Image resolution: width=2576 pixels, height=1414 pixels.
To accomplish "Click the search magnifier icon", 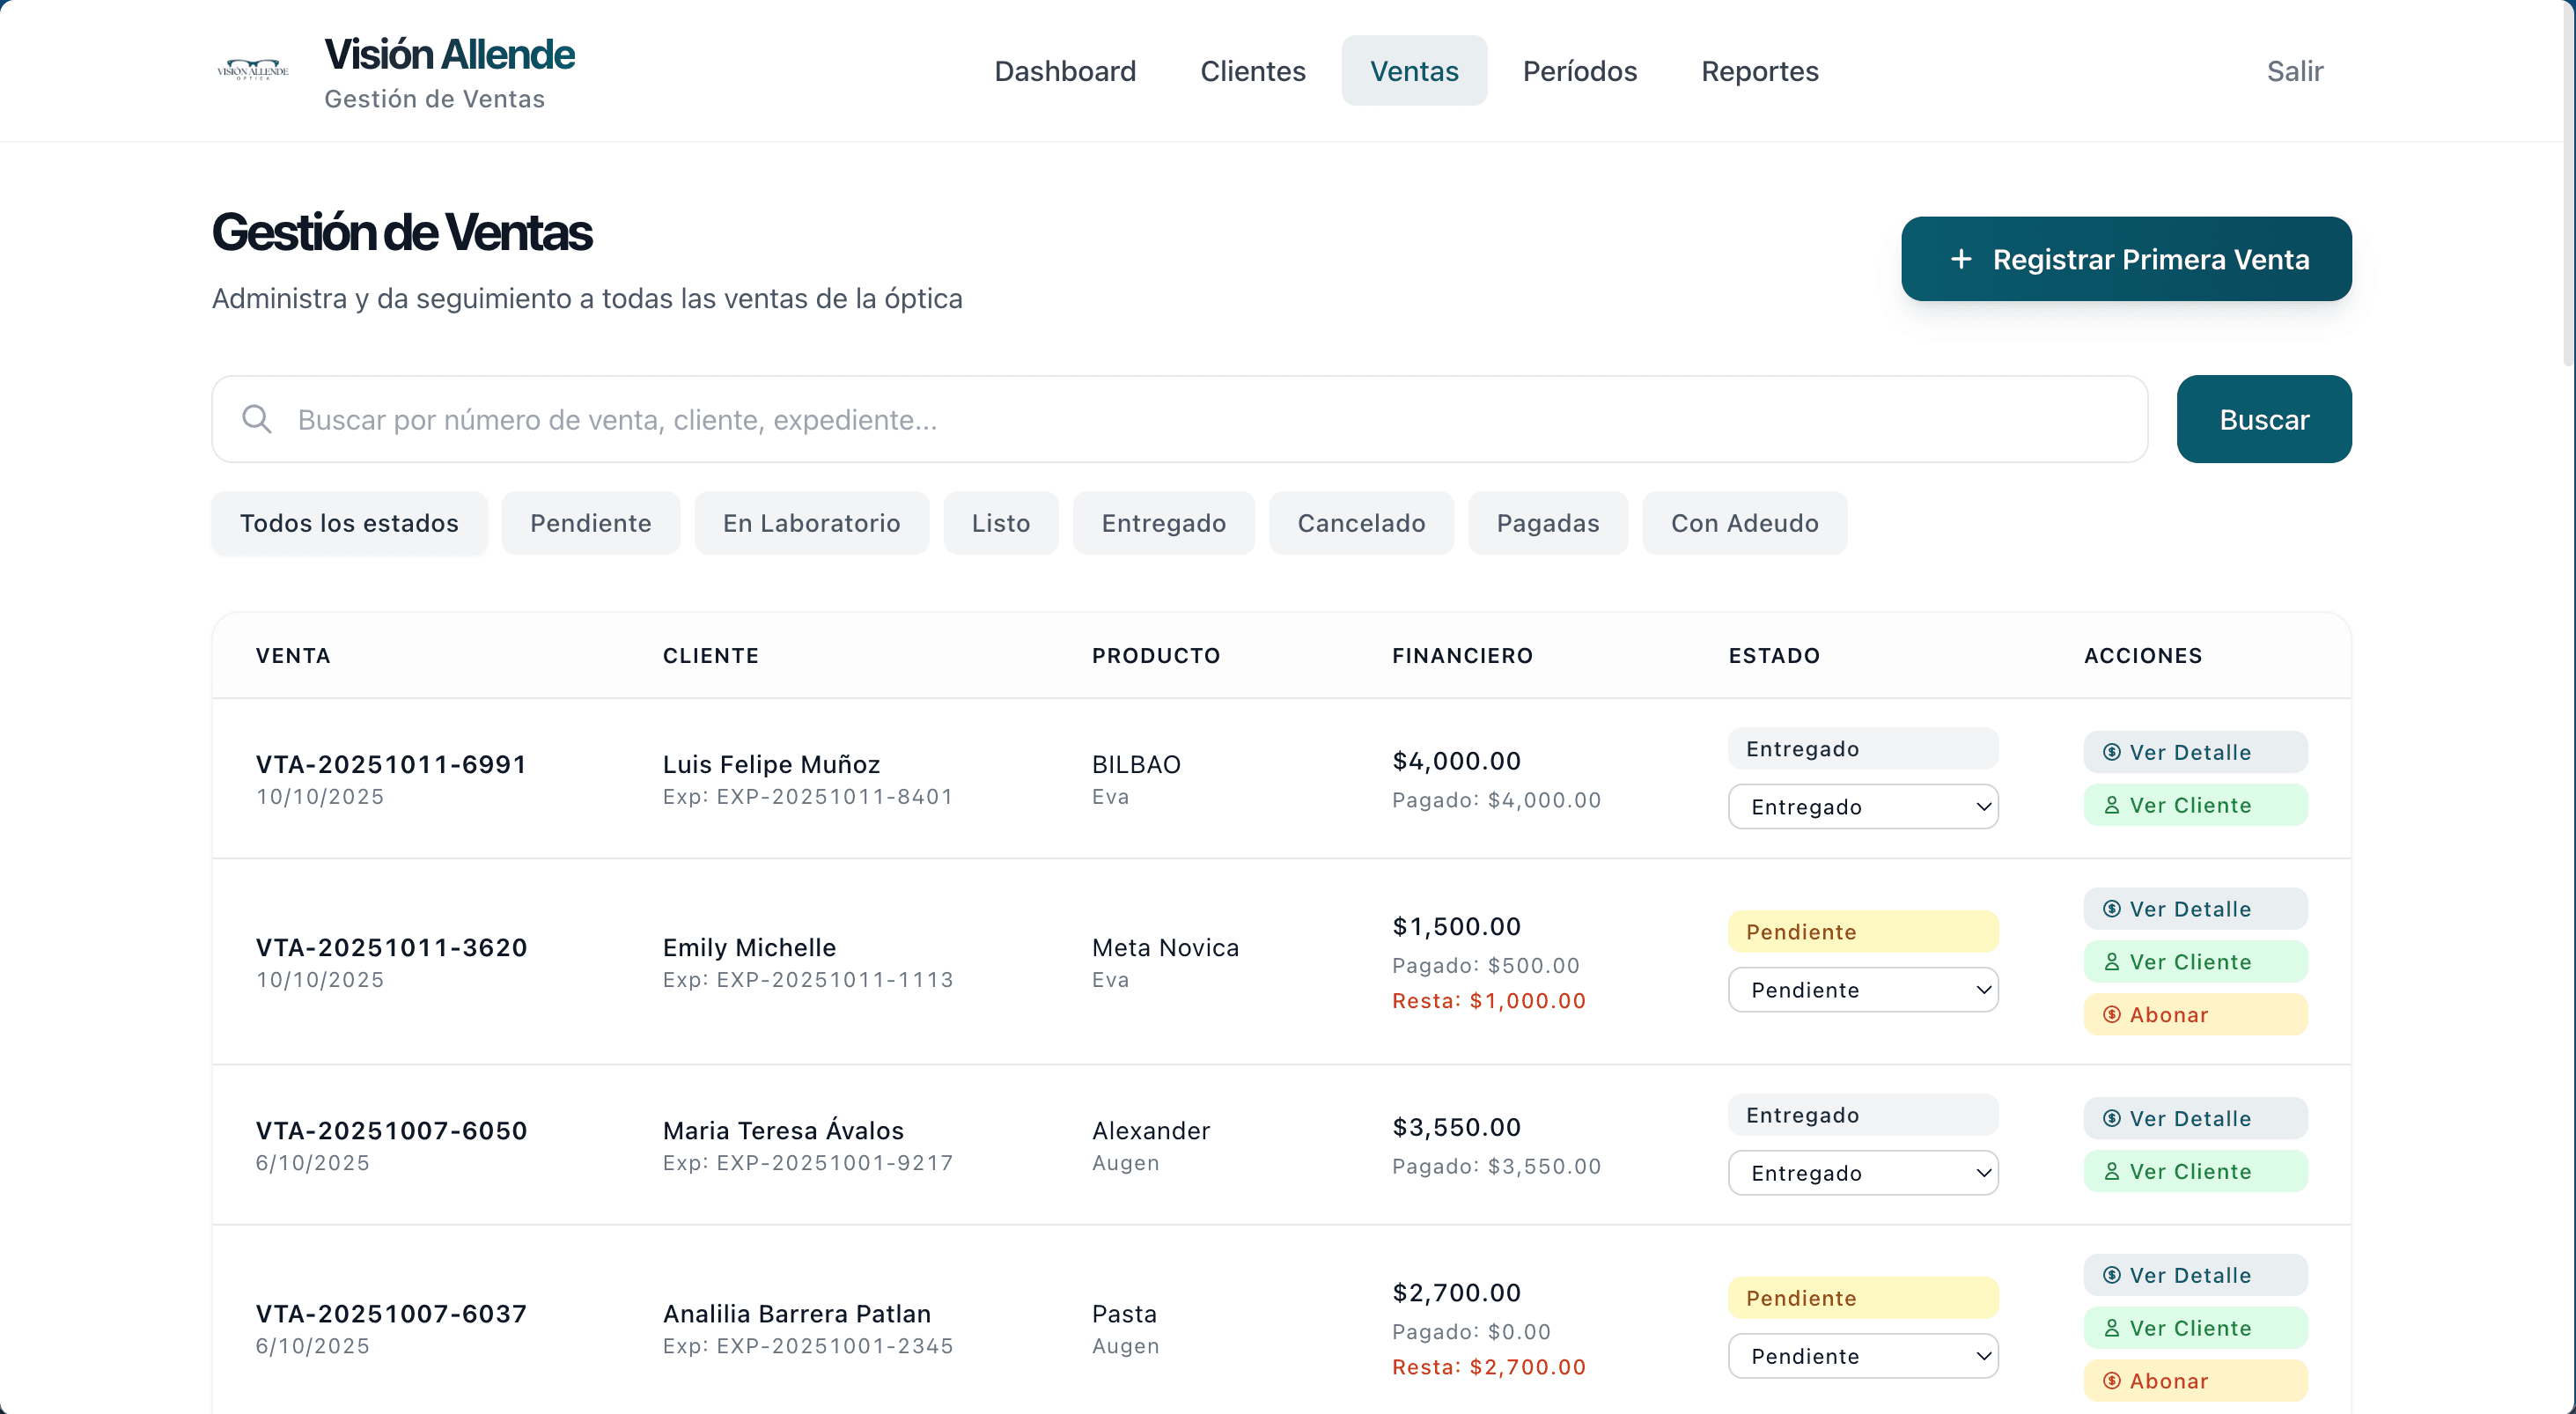I will point(257,419).
